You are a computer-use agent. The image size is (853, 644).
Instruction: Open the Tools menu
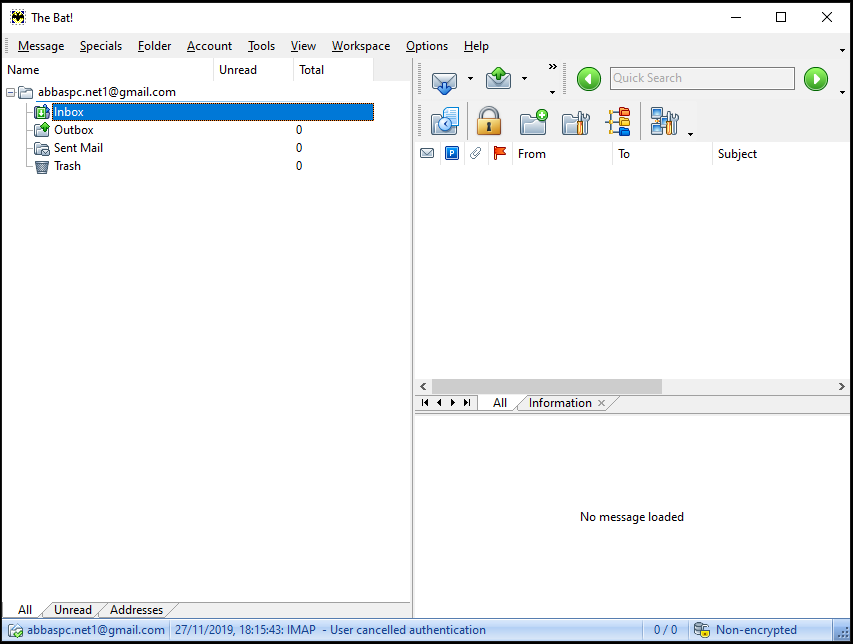(x=261, y=46)
